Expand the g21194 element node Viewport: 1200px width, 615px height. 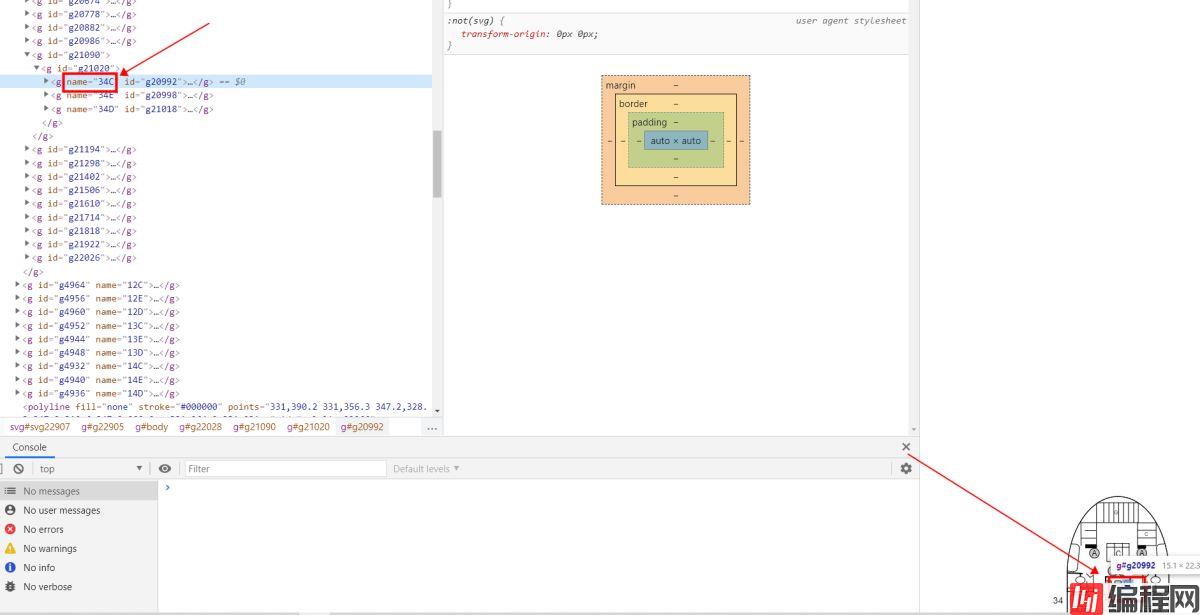click(27, 150)
